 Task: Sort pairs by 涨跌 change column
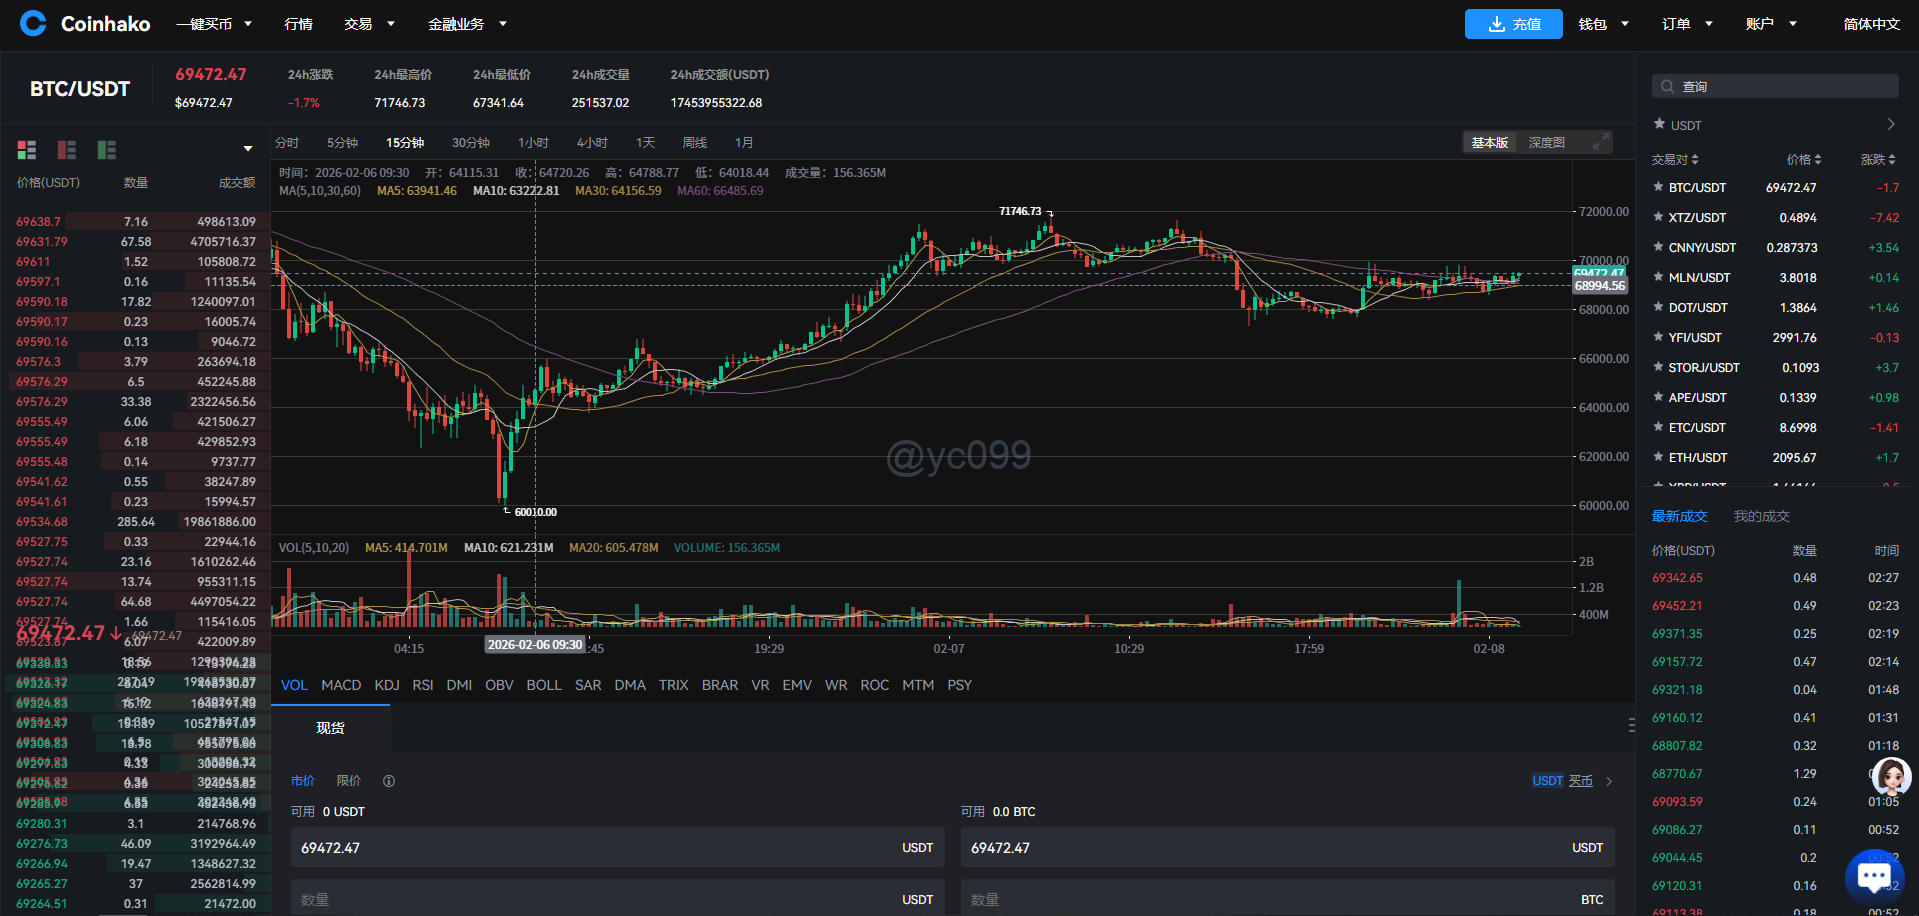click(1877, 160)
